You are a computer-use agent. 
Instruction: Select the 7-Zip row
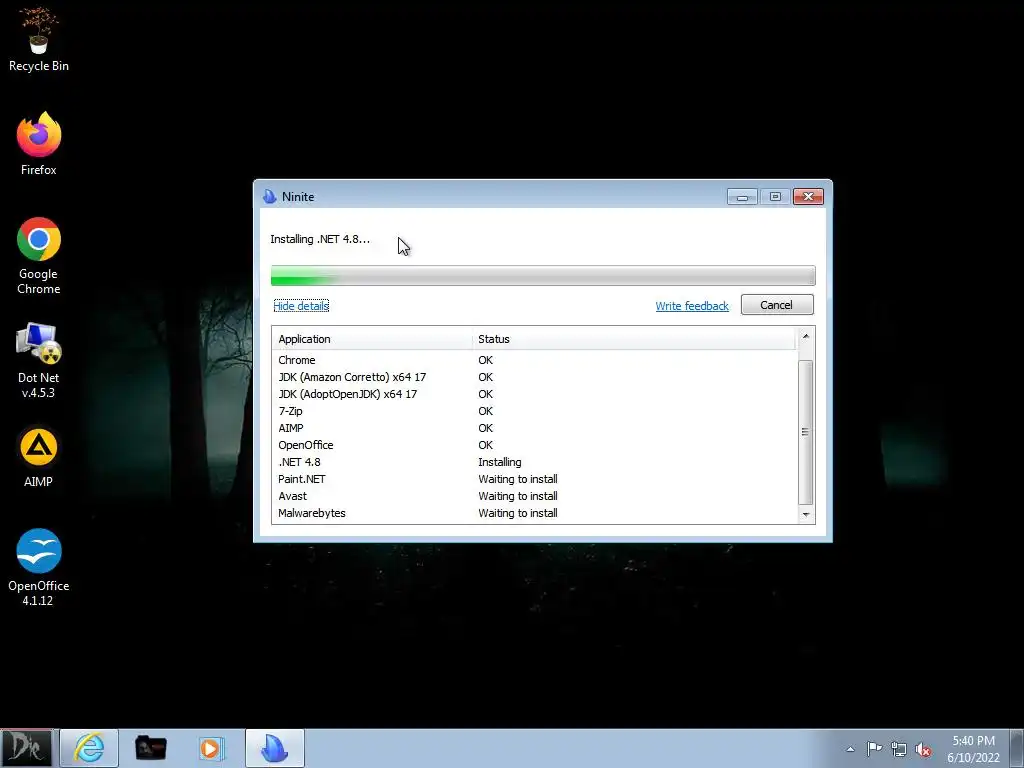click(535, 411)
